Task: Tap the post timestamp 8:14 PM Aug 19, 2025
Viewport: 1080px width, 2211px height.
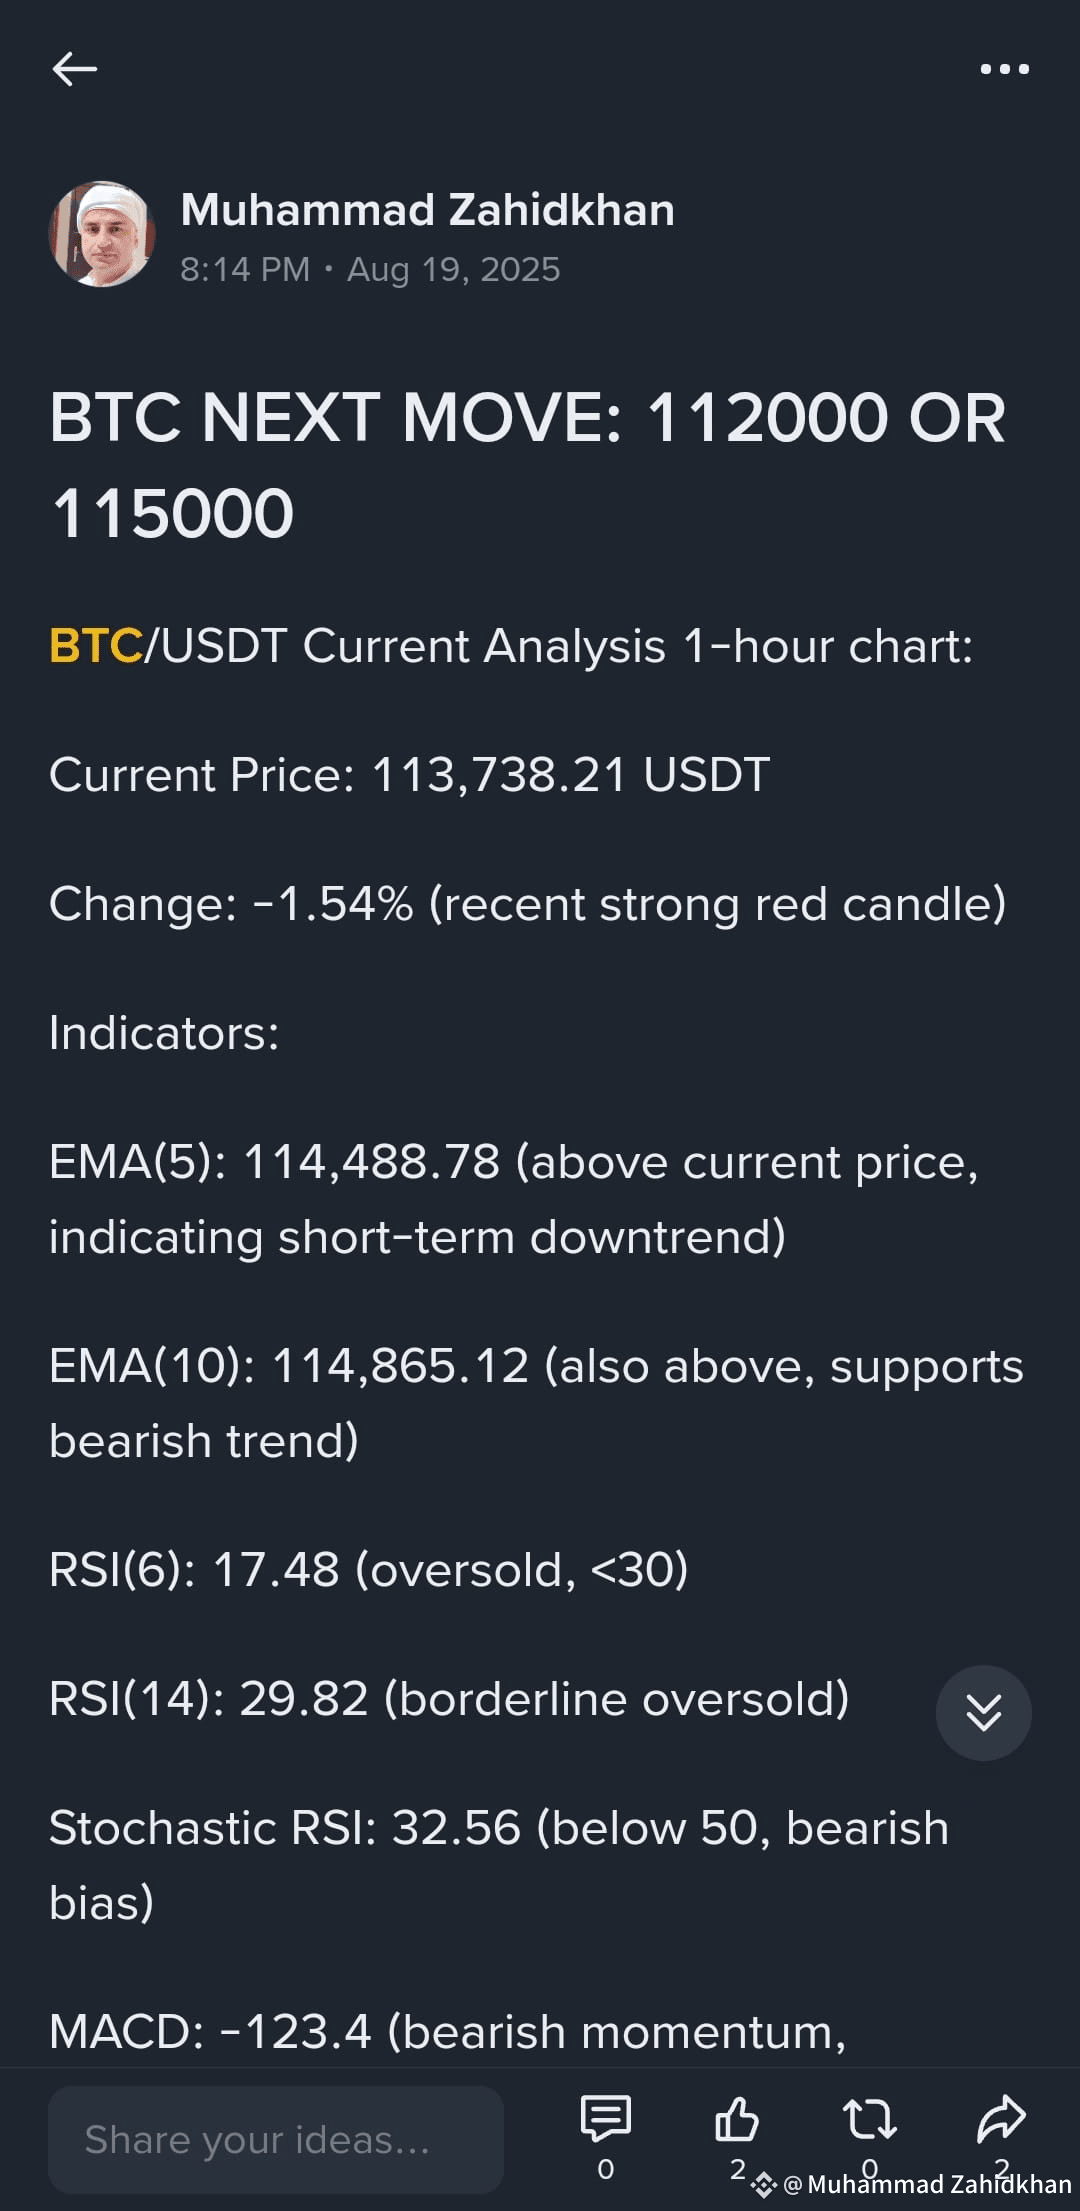Action: [370, 269]
